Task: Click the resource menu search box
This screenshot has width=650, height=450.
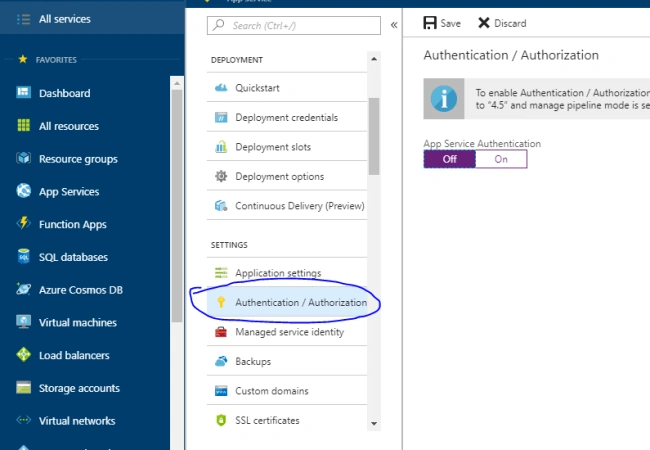Action: pos(293,25)
